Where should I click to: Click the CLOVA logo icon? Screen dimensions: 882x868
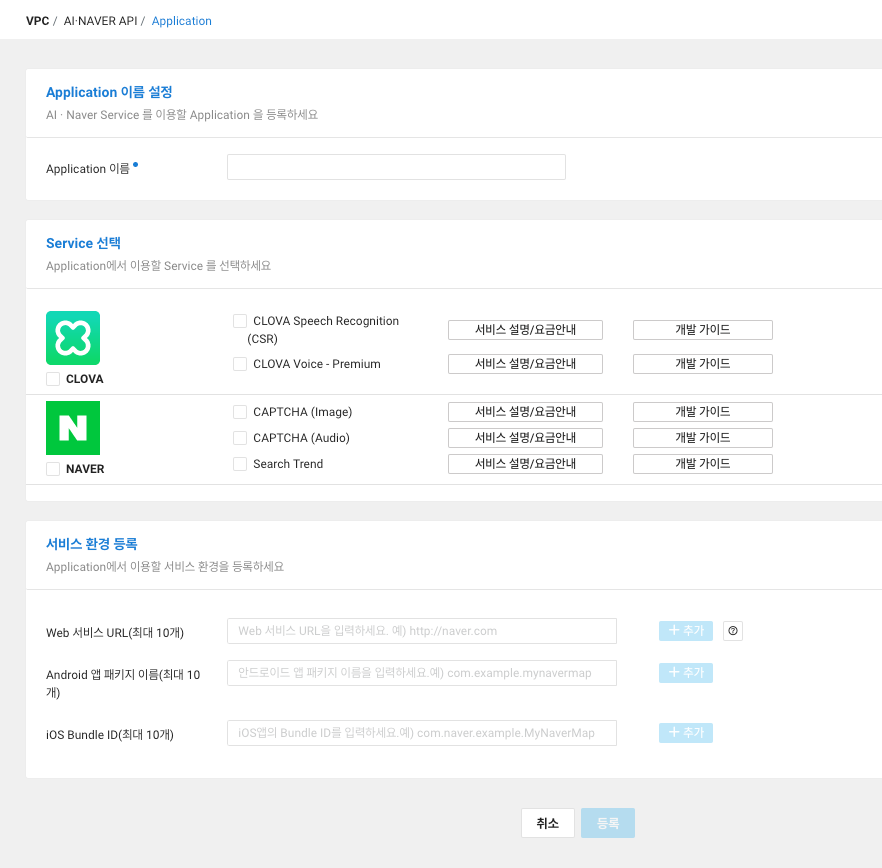73,338
